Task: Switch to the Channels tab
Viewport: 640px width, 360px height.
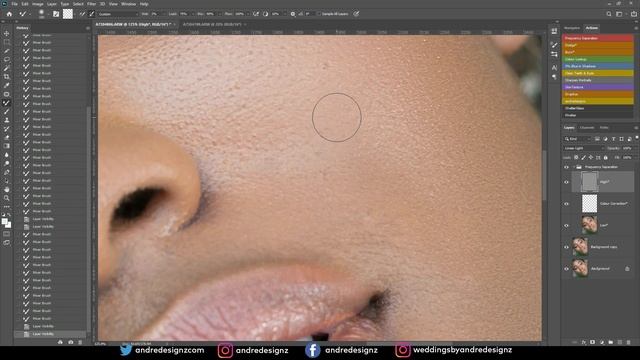Action: click(x=587, y=128)
